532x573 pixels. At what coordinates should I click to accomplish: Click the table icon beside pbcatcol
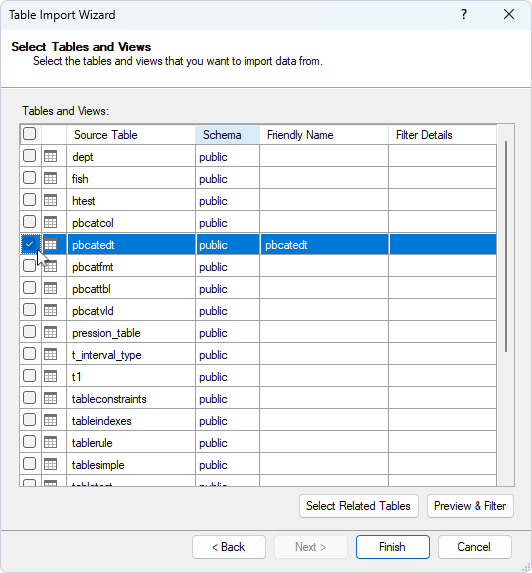50,222
